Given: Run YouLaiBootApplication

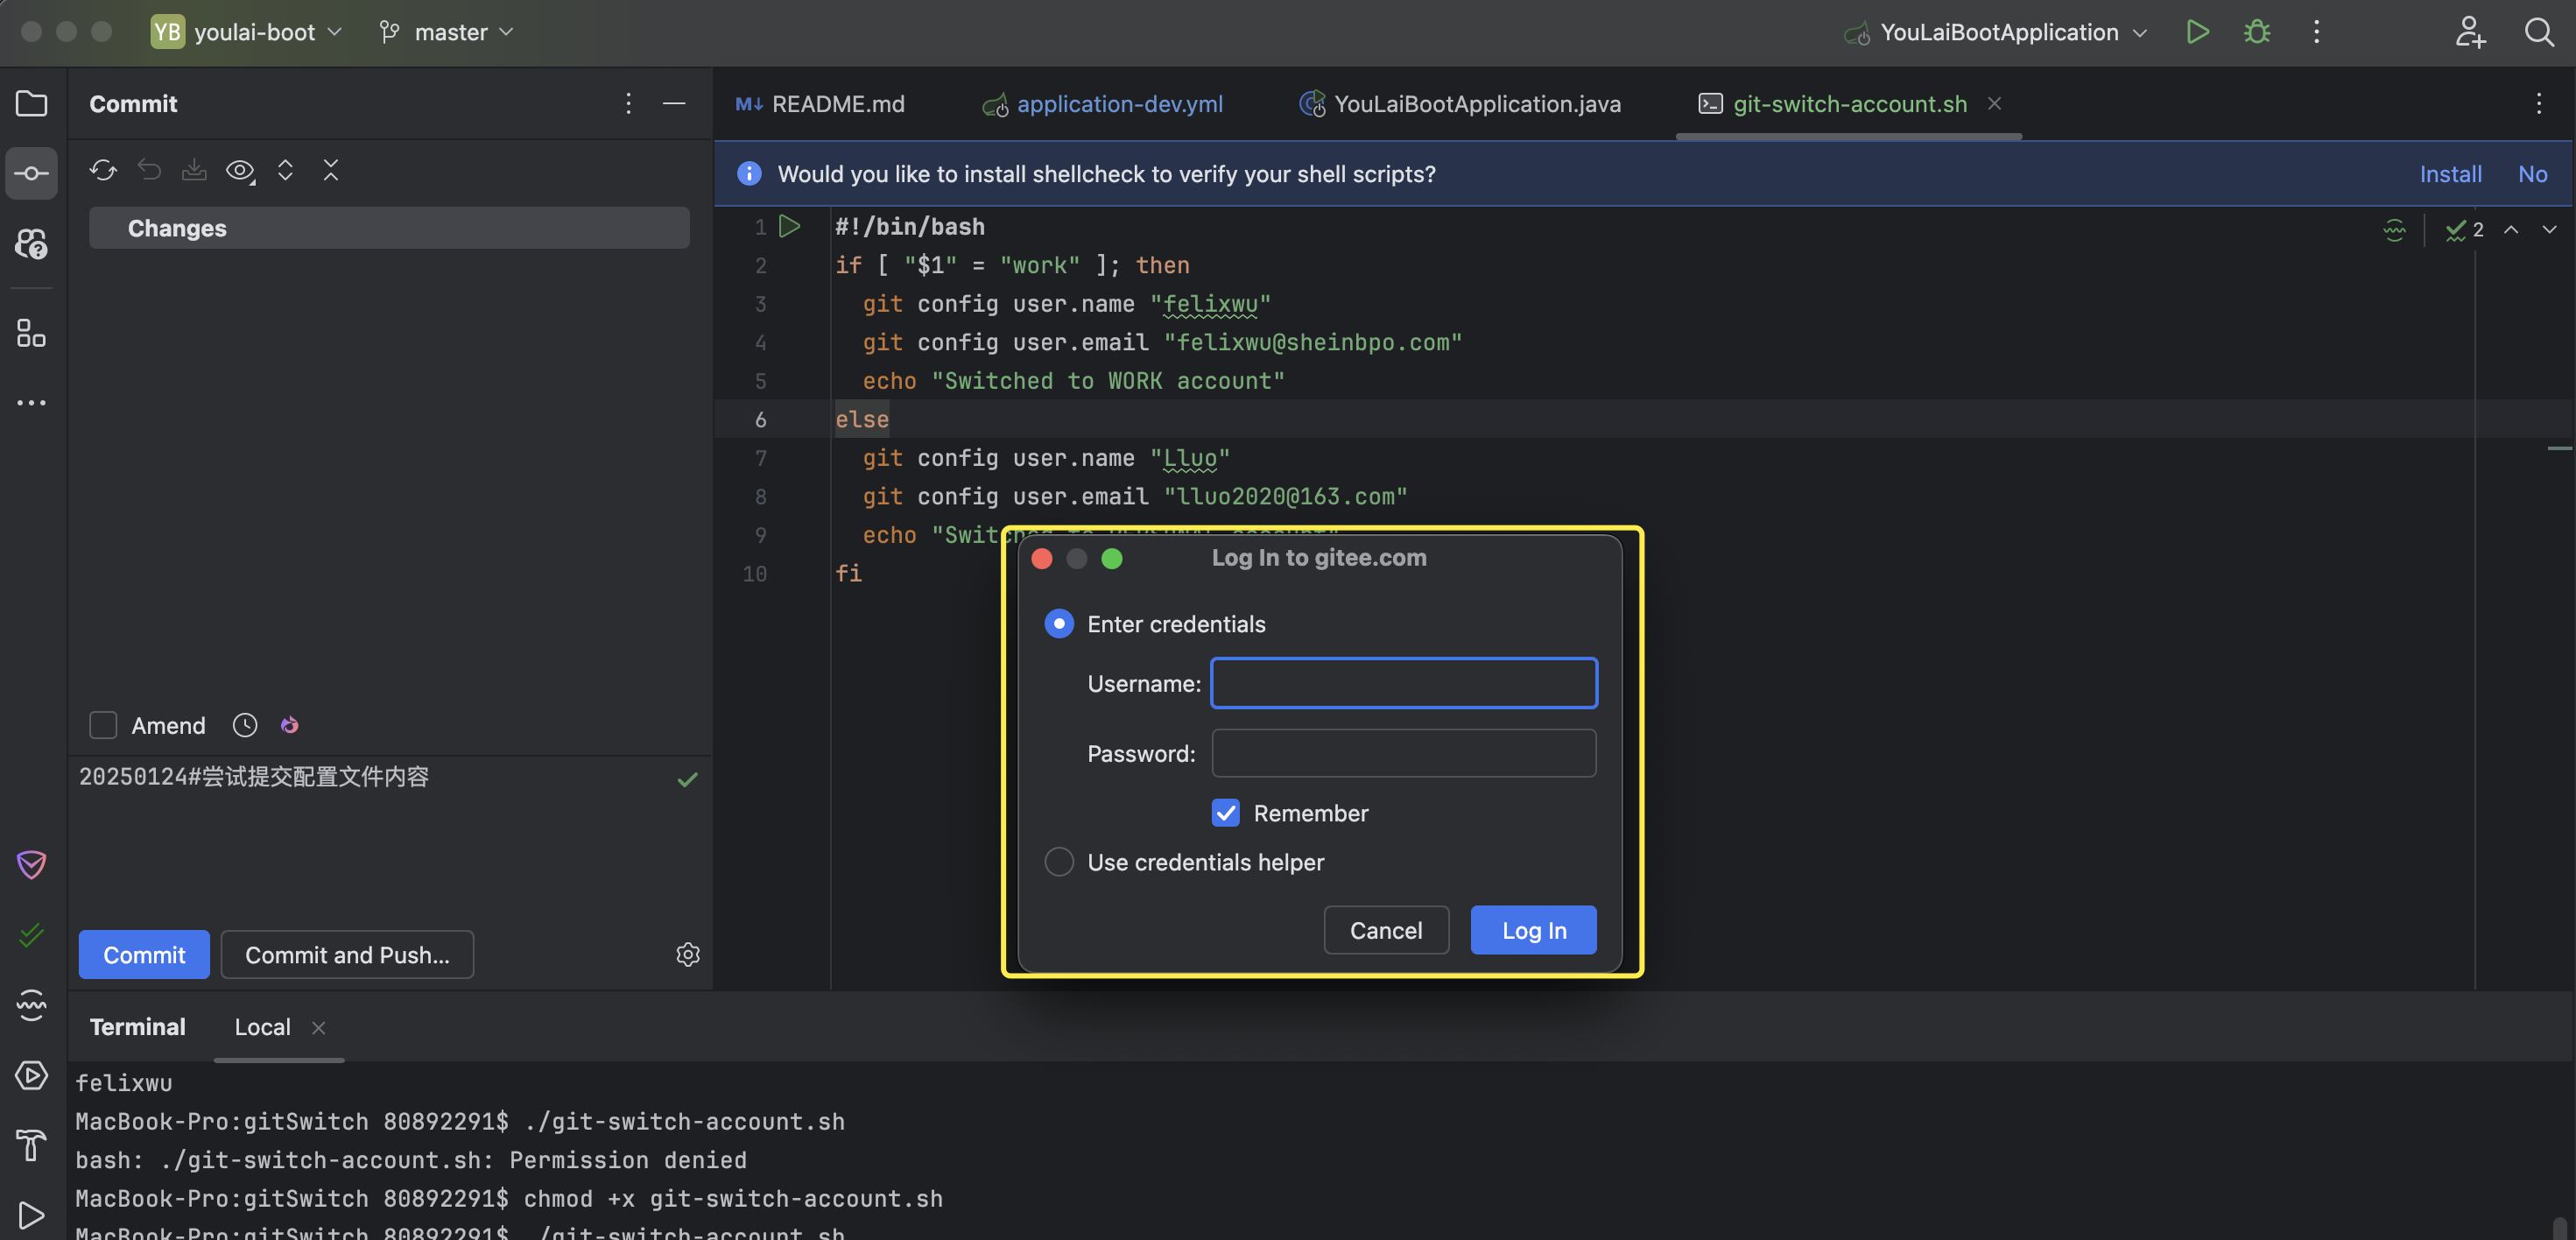Looking at the screenshot, I should 2197,32.
